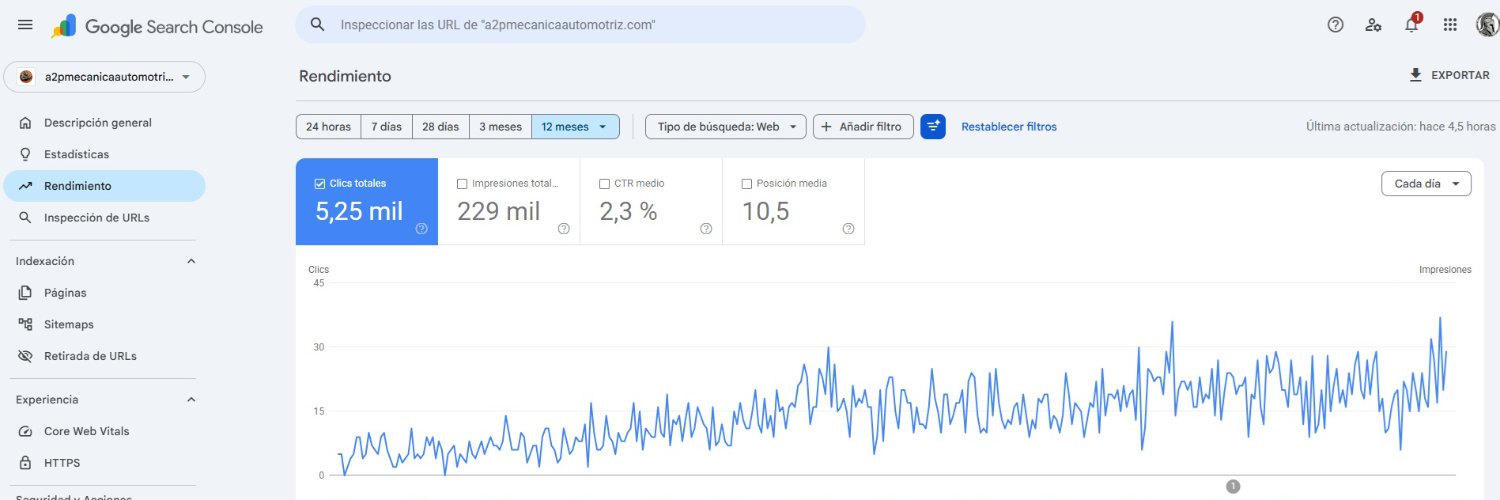Open Rendimiento in sidebar

coord(105,186)
